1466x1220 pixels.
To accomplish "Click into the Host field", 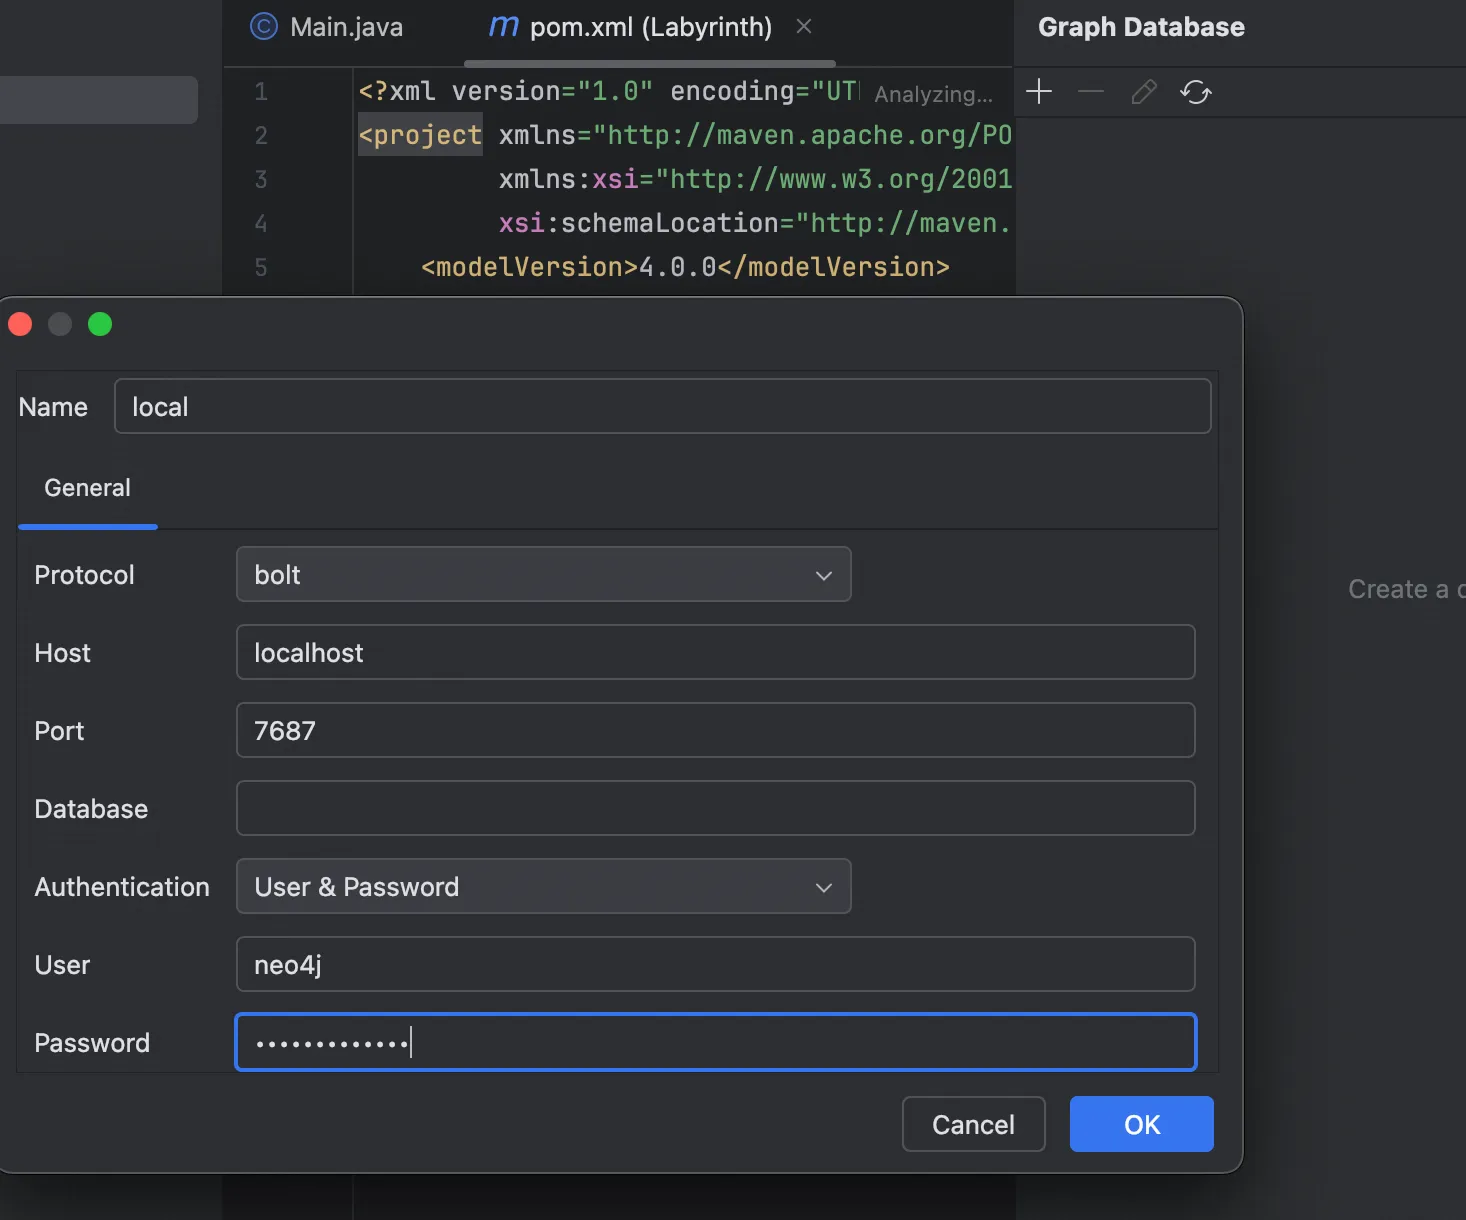I will pyautogui.click(x=715, y=653).
